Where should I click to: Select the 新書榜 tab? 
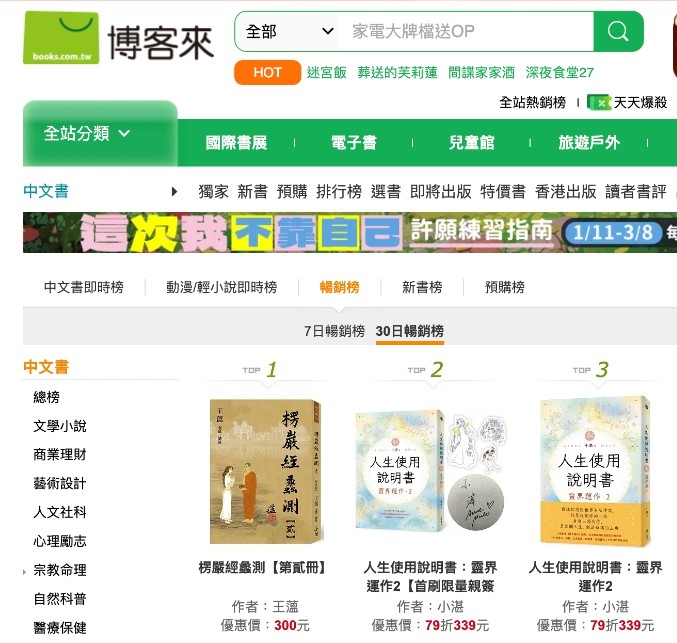pos(422,287)
